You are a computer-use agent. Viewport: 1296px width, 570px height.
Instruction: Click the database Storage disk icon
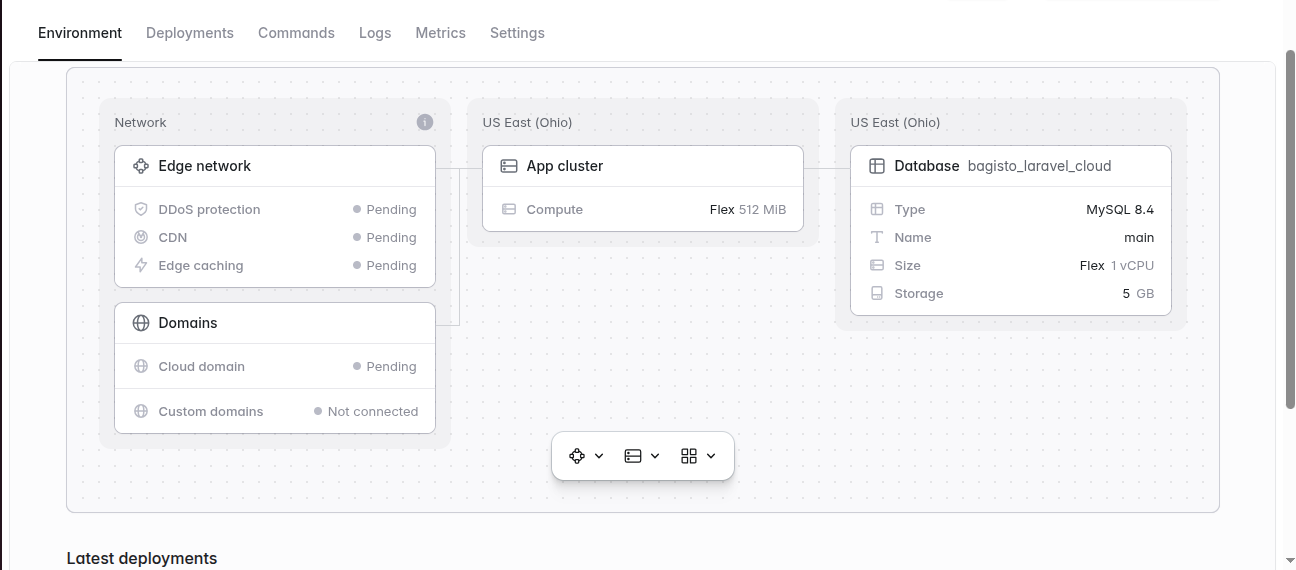pos(877,294)
